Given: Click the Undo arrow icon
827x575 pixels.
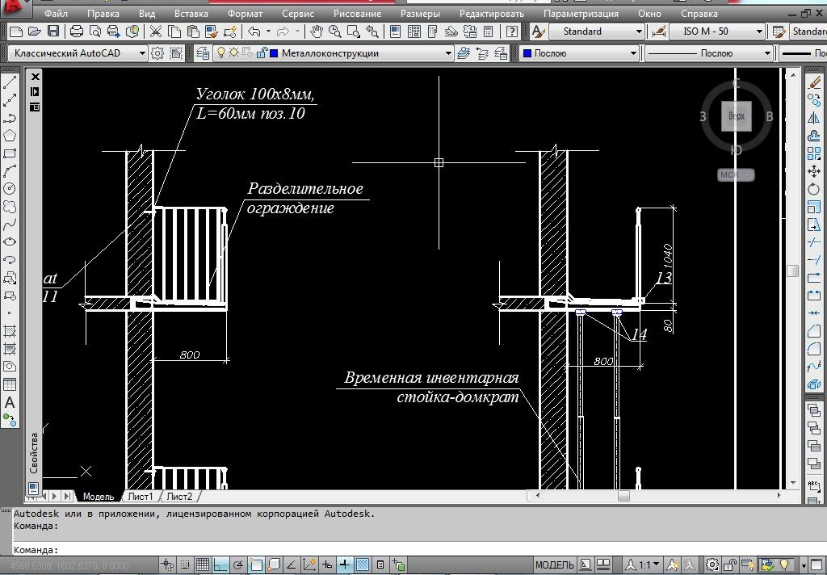Looking at the screenshot, I should (x=254, y=32).
